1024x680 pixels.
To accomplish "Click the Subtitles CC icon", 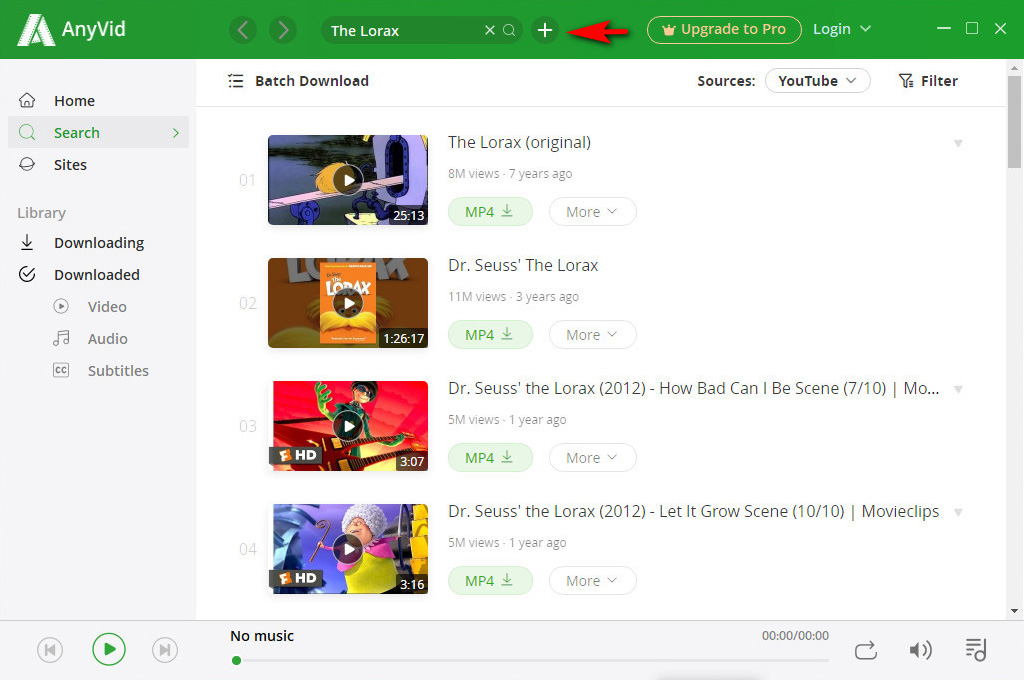I will click(x=61, y=370).
